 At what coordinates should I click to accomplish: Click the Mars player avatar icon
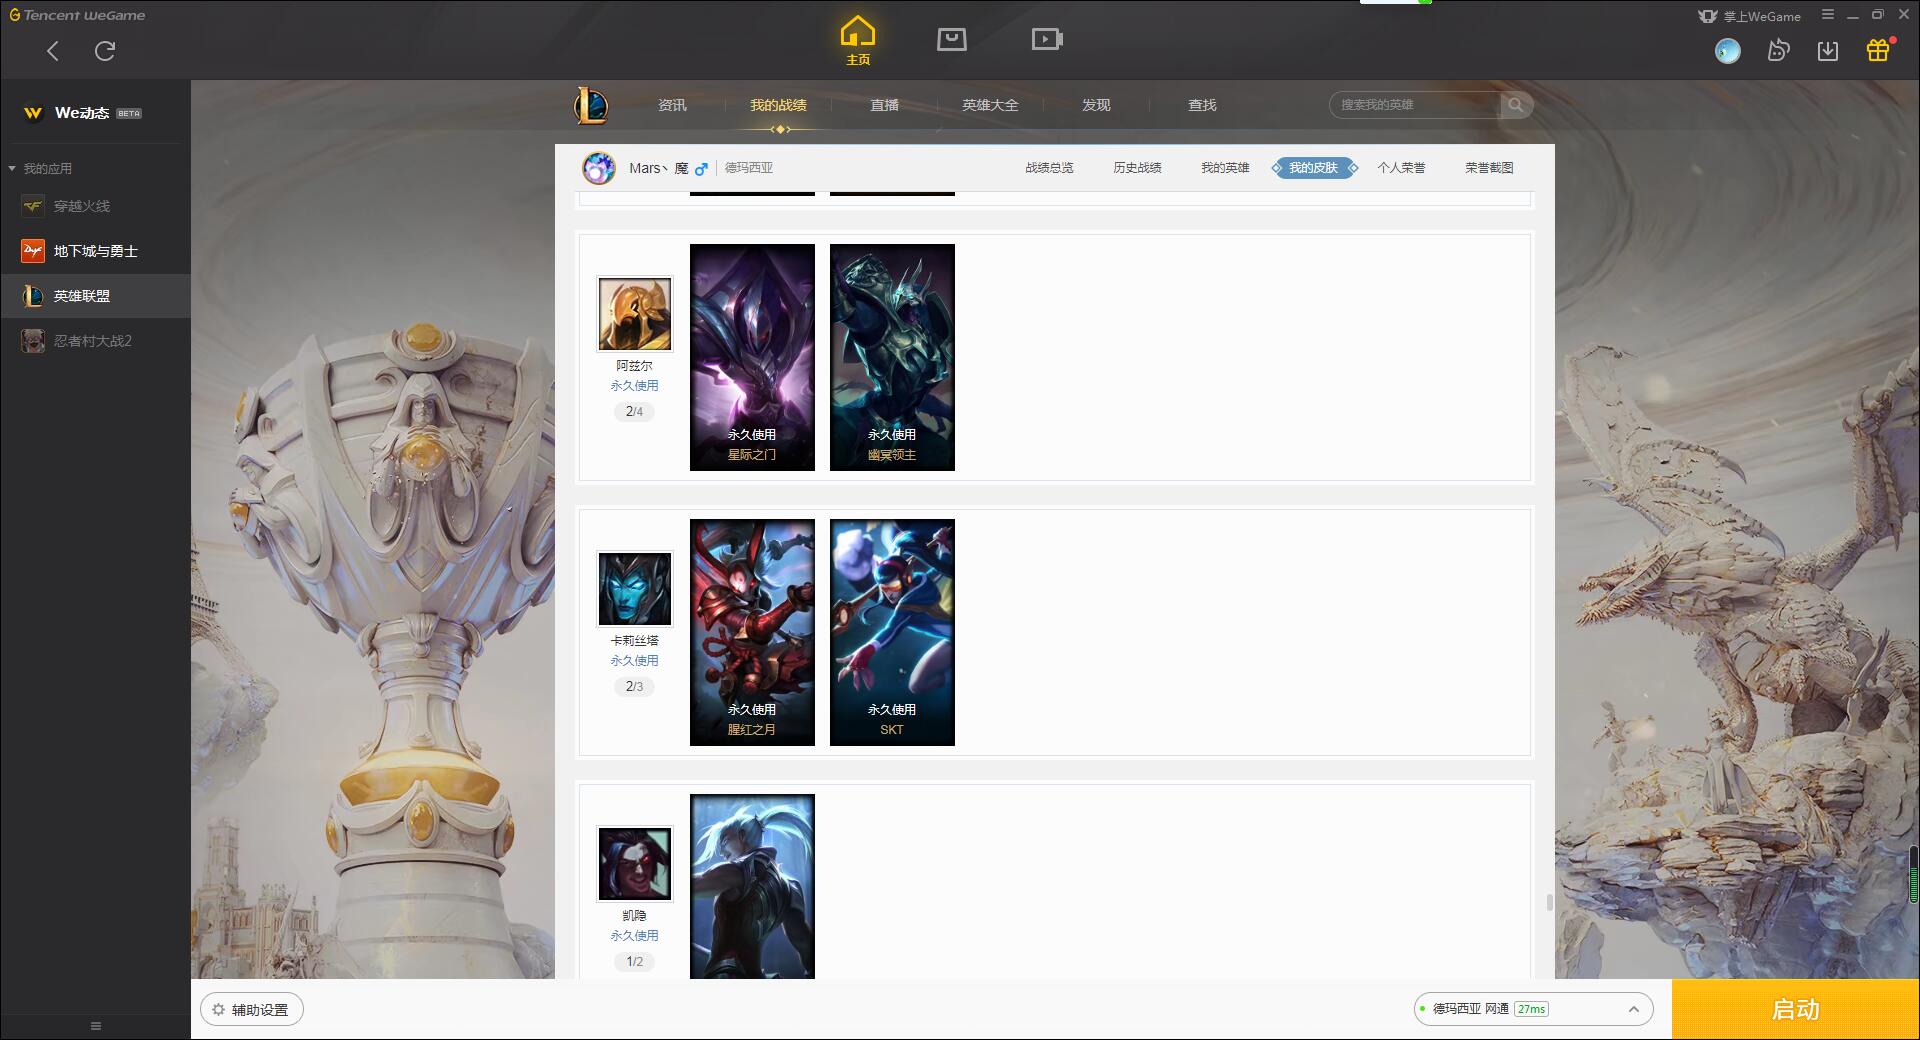point(599,168)
